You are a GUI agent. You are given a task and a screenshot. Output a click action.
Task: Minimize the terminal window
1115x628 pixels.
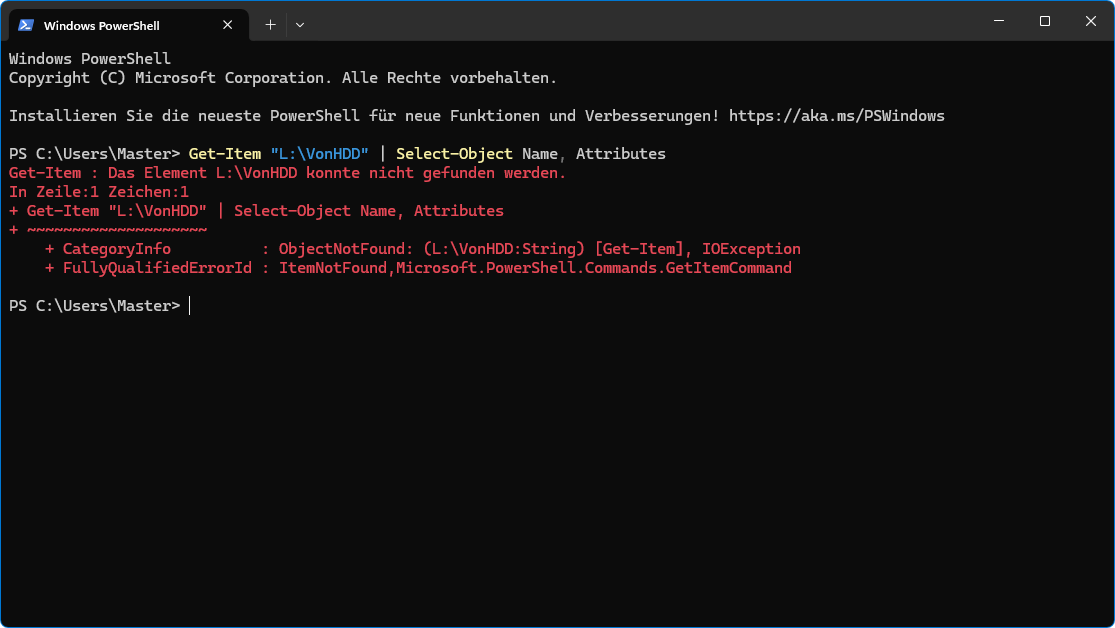click(x=999, y=21)
